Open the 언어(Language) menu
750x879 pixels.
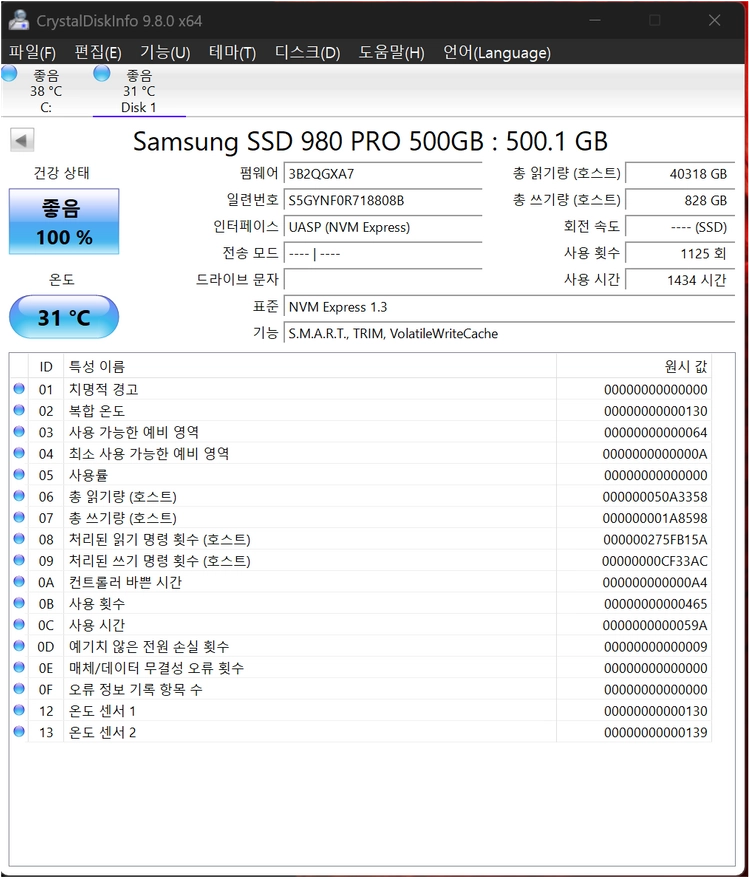point(497,52)
